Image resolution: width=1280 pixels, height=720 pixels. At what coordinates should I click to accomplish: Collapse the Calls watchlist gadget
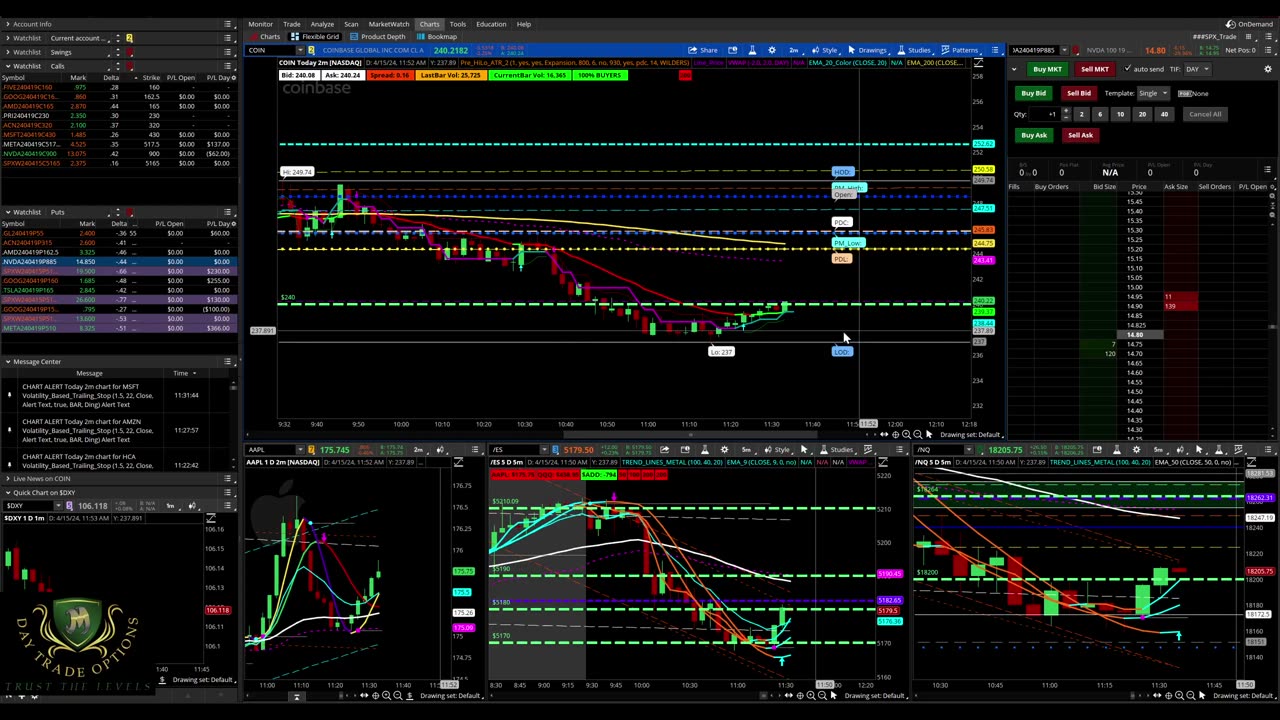tap(7, 66)
